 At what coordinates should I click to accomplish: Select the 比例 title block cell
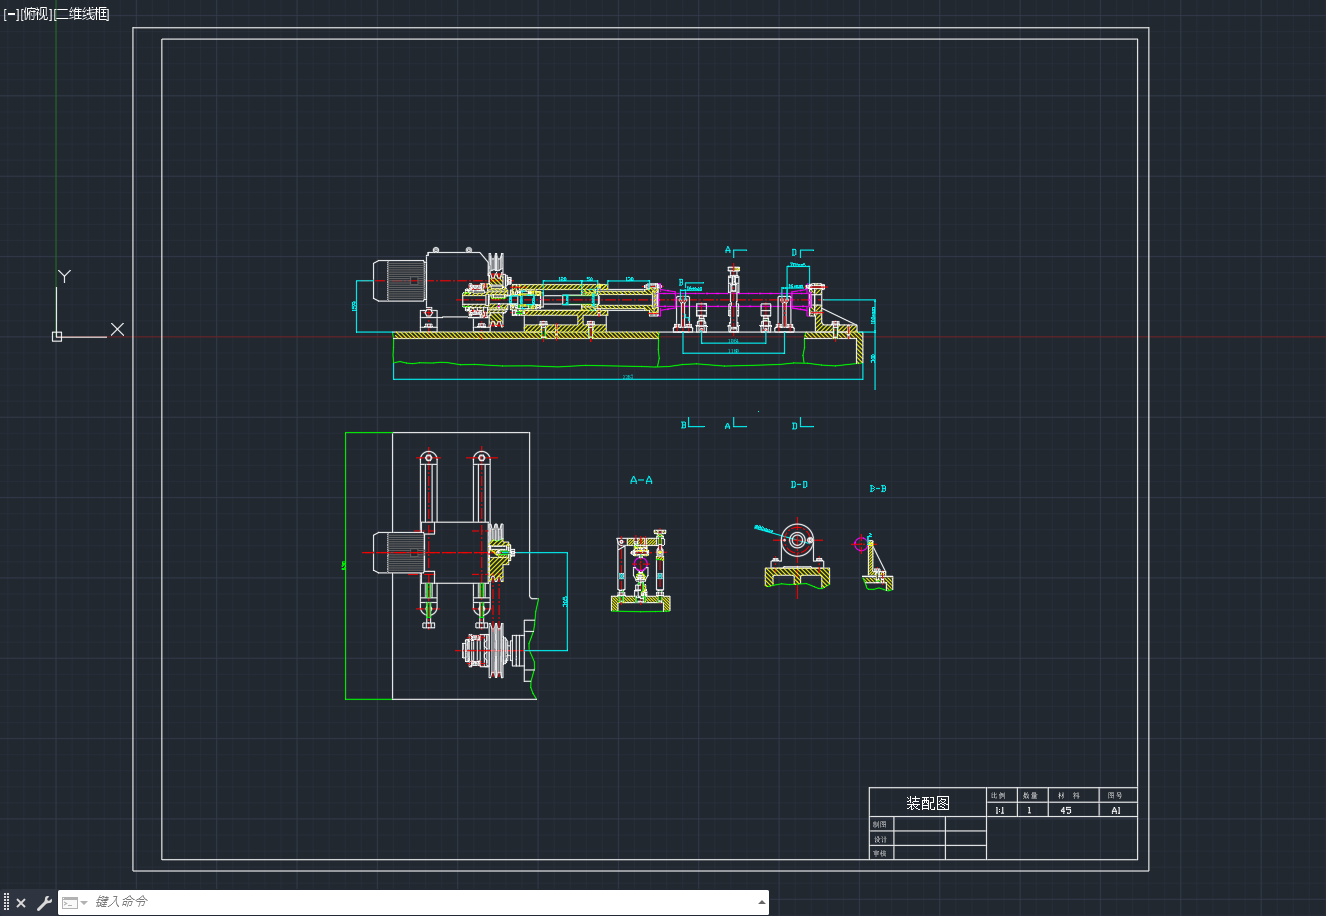click(1000, 795)
